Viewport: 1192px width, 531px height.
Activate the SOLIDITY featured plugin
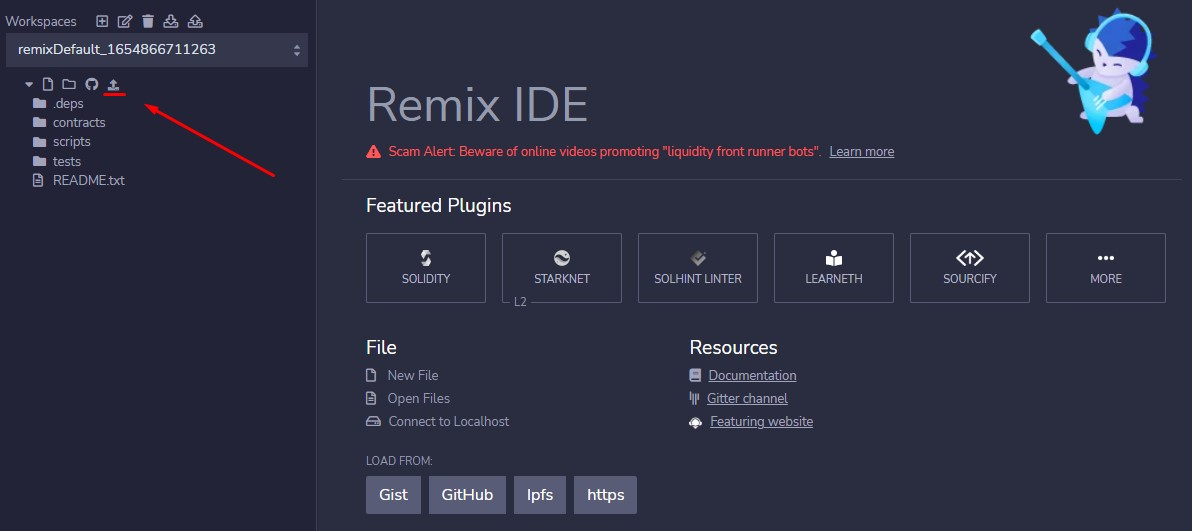tap(426, 268)
